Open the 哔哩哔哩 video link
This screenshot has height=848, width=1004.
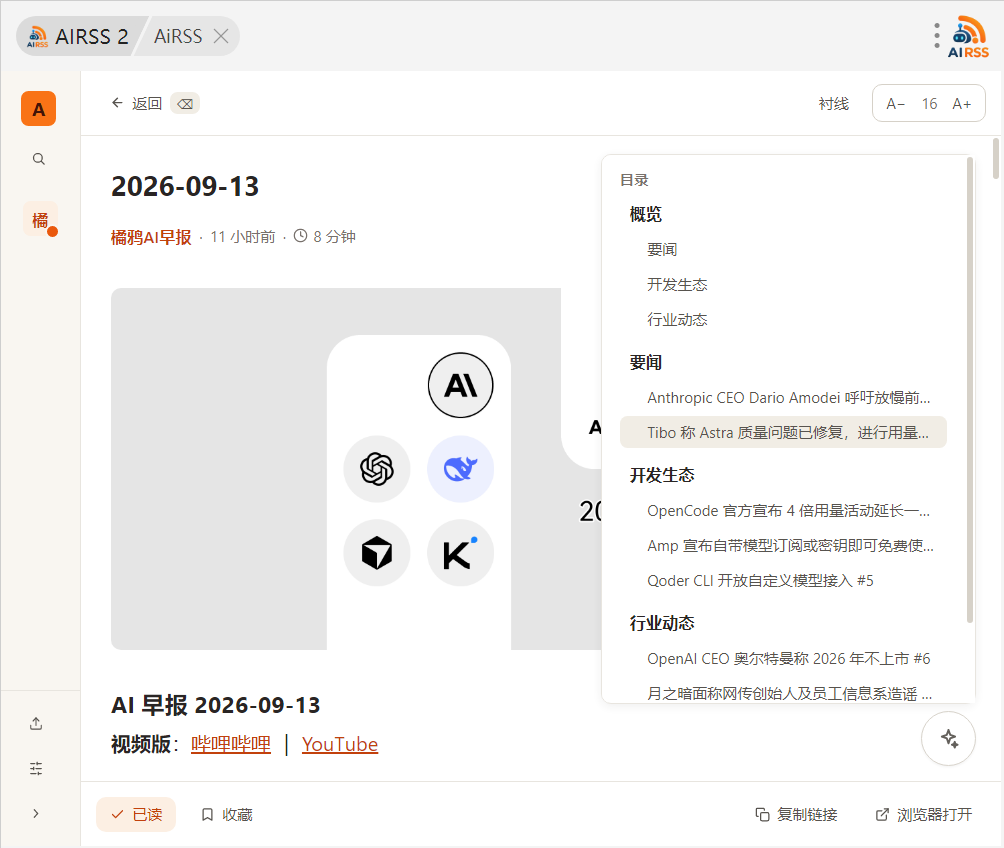click(x=231, y=744)
